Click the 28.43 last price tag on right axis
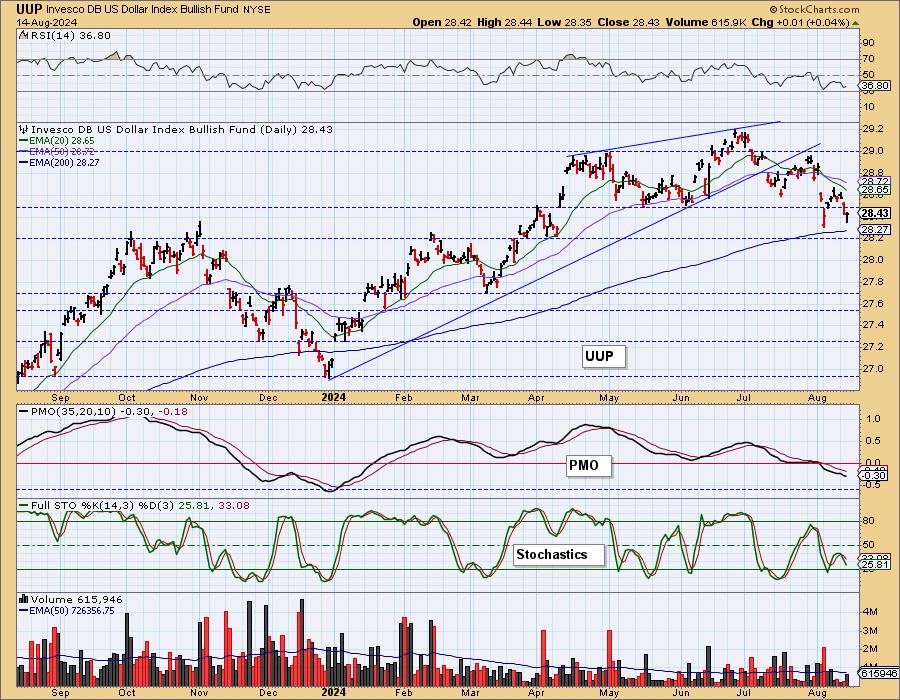Screen dimensions: 900x700 875,213
